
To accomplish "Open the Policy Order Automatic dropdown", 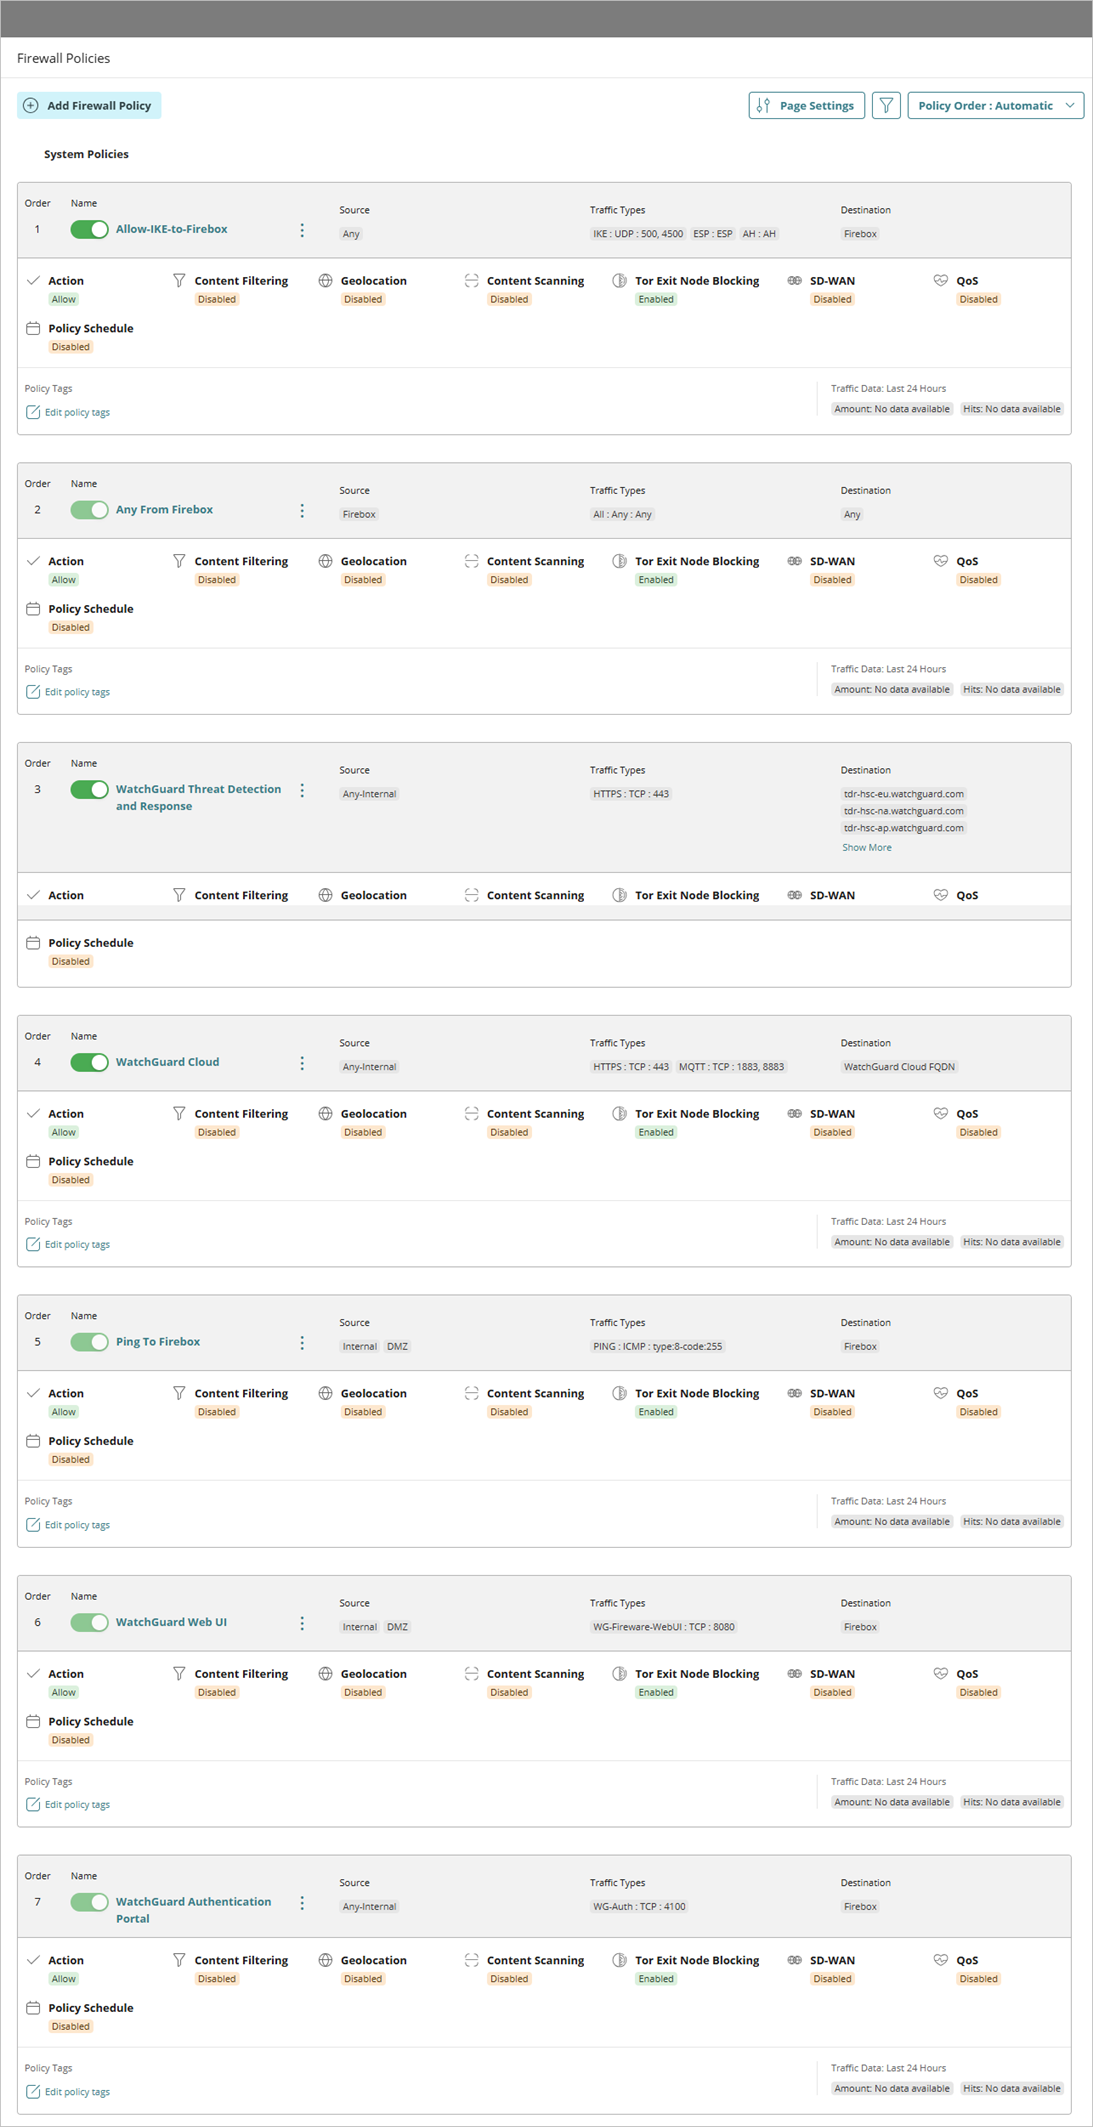I will [x=995, y=105].
